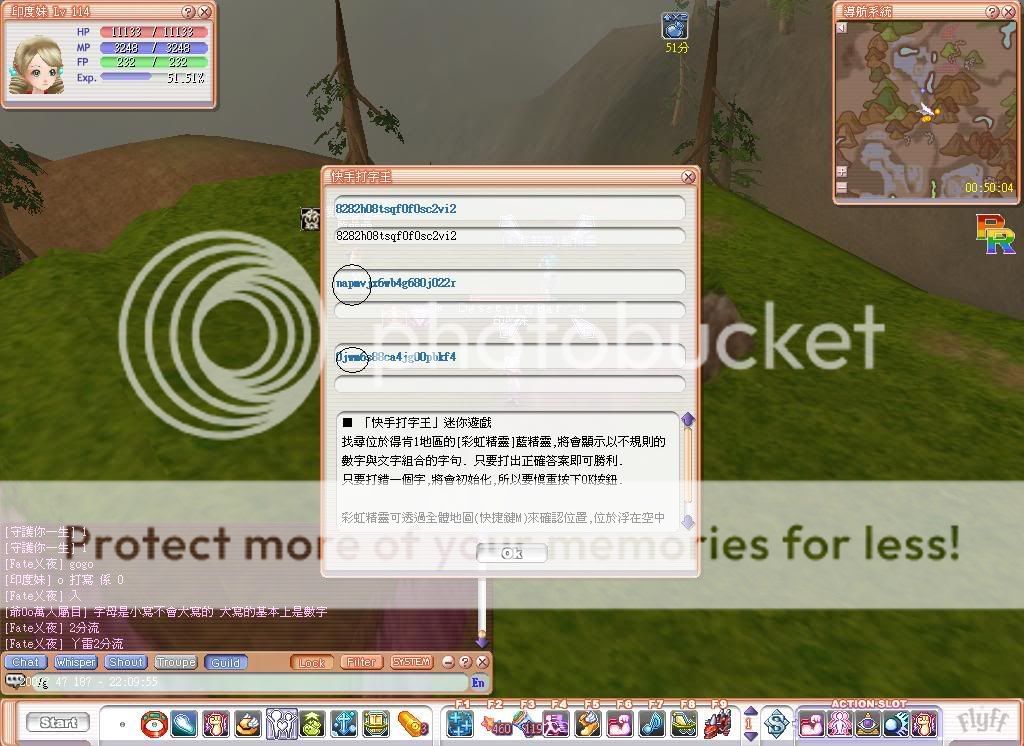Image resolution: width=1024 pixels, height=746 pixels.
Task: Select the F1 hotkey slot skill icon
Action: [460, 723]
